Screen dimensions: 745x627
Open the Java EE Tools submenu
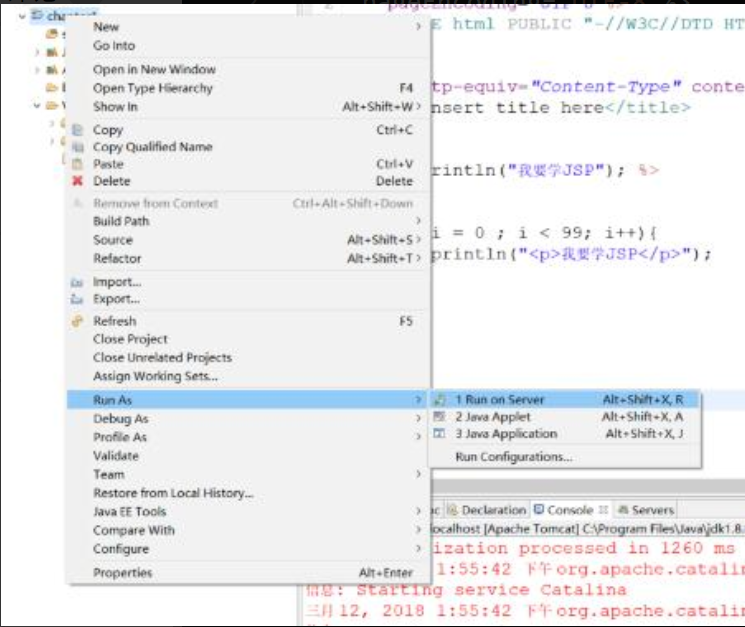(248, 512)
